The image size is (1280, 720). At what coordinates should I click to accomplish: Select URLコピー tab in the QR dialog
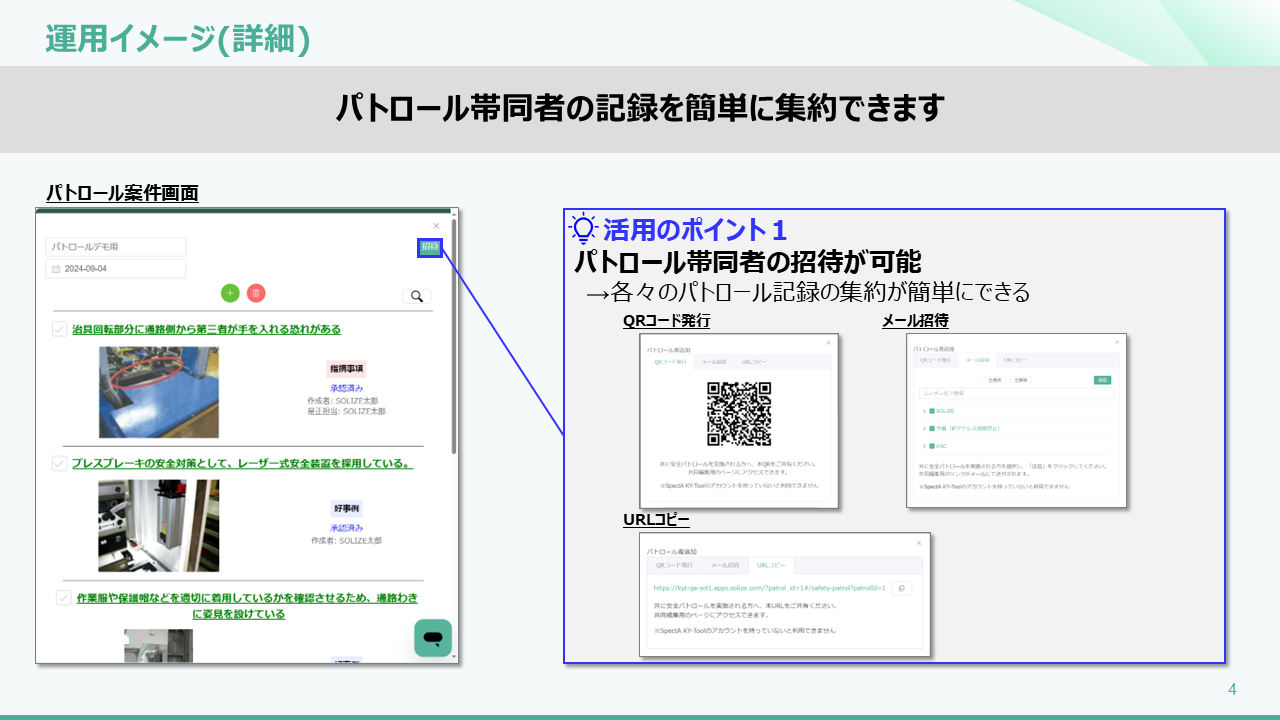754,362
